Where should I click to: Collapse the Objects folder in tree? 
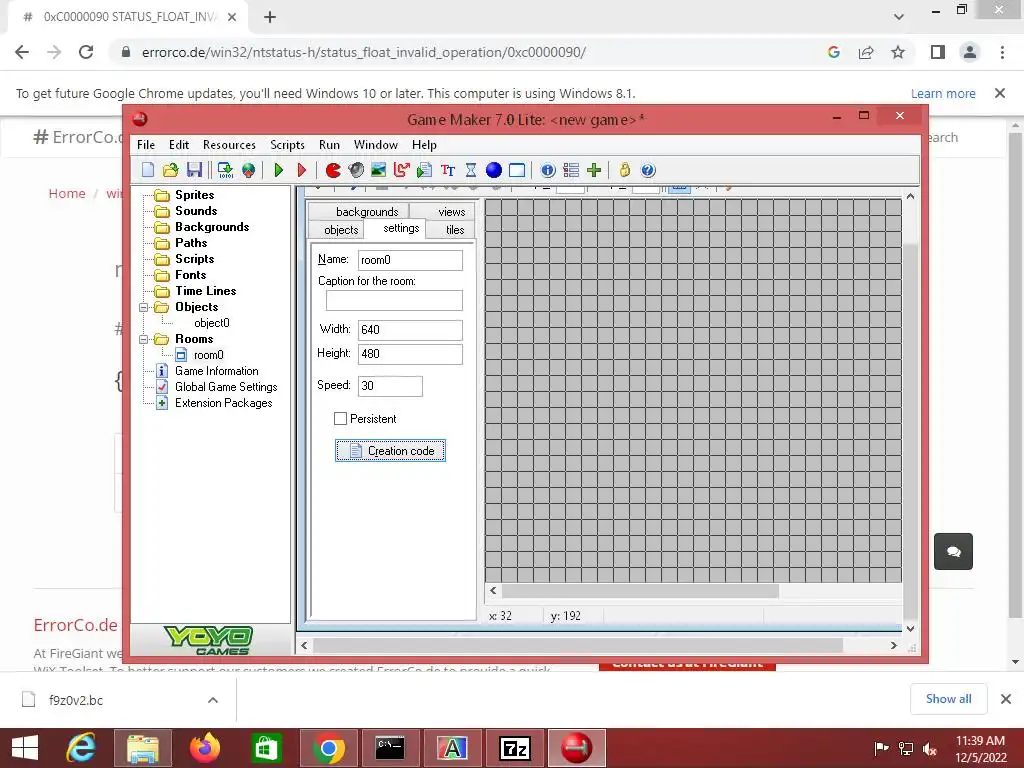[x=144, y=307]
